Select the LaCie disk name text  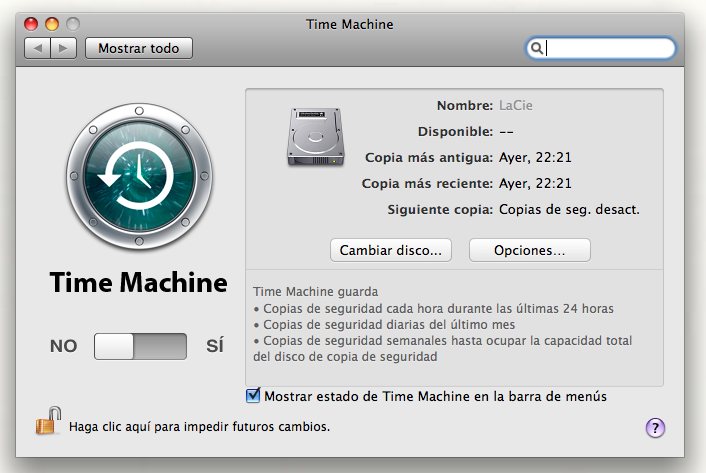pos(516,105)
